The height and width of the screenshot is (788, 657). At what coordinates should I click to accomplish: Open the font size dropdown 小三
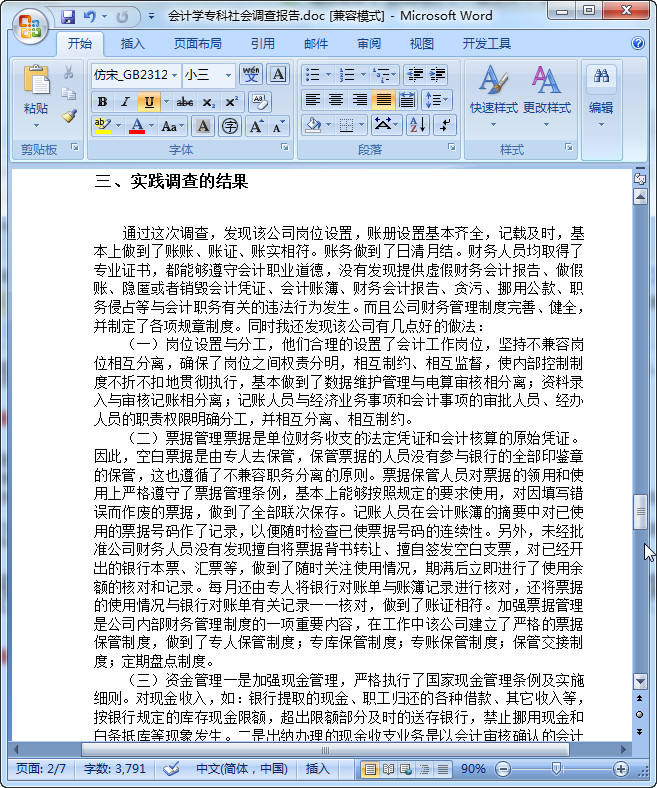tap(208, 75)
